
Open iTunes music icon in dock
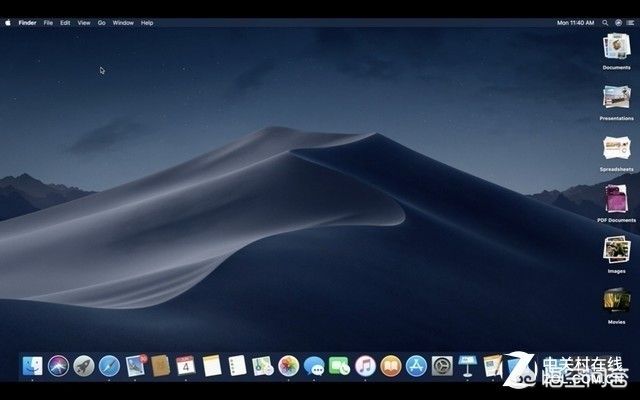point(365,366)
